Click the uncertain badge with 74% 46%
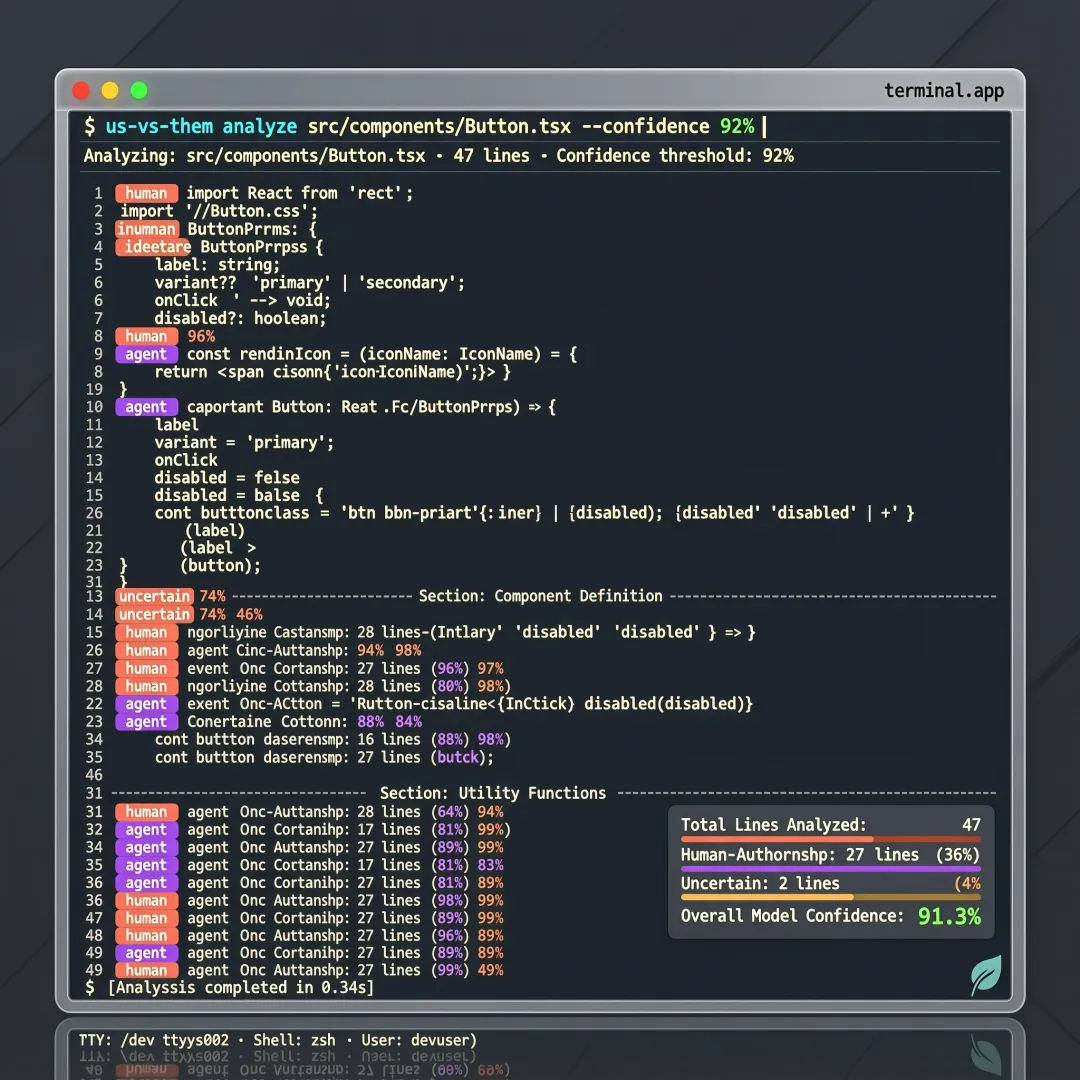Image resolution: width=1080 pixels, height=1080 pixels. (154, 614)
